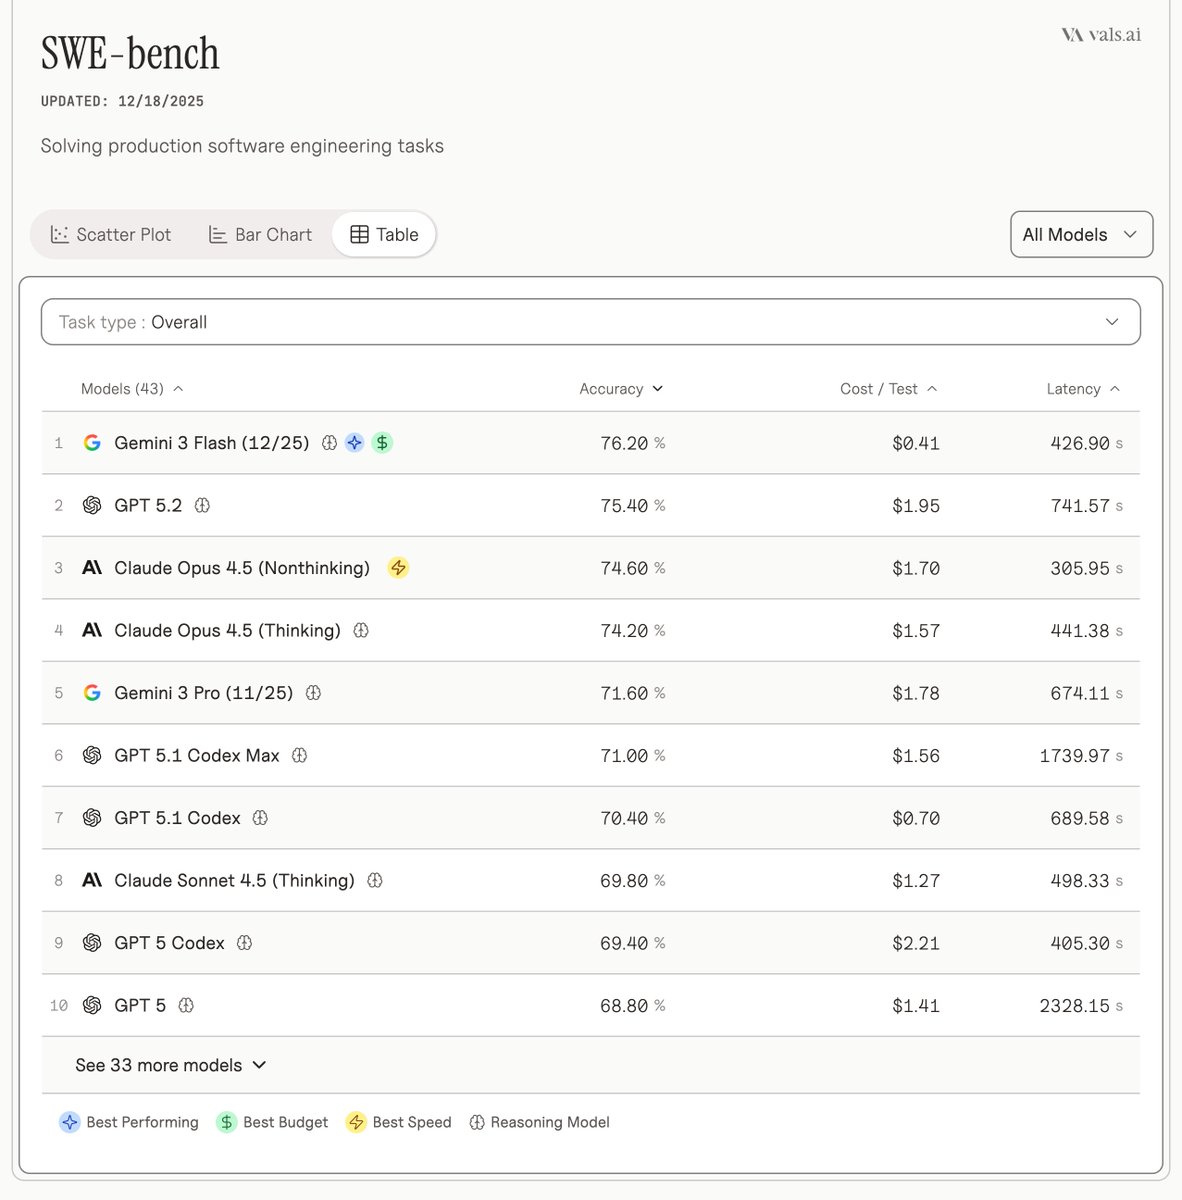The width and height of the screenshot is (1182, 1200).
Task: Click the OpenAI logo in row 10 GPT 5
Action: tap(92, 1006)
